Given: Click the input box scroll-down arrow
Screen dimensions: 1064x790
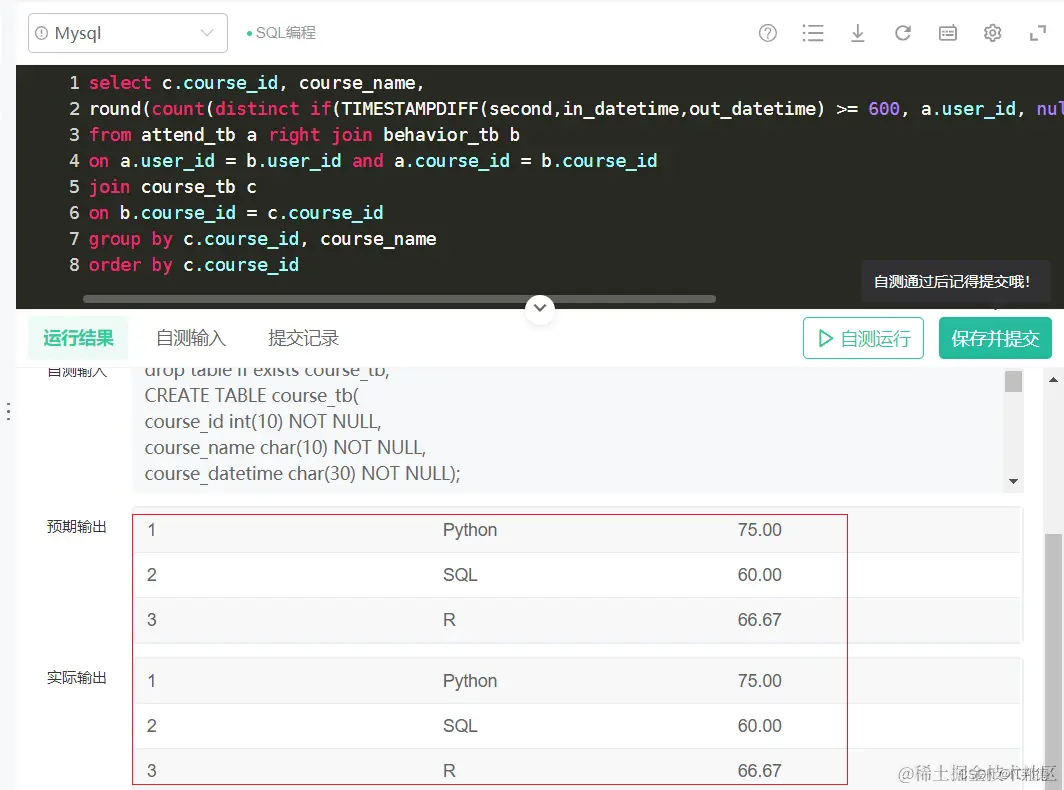Looking at the screenshot, I should tap(1013, 481).
